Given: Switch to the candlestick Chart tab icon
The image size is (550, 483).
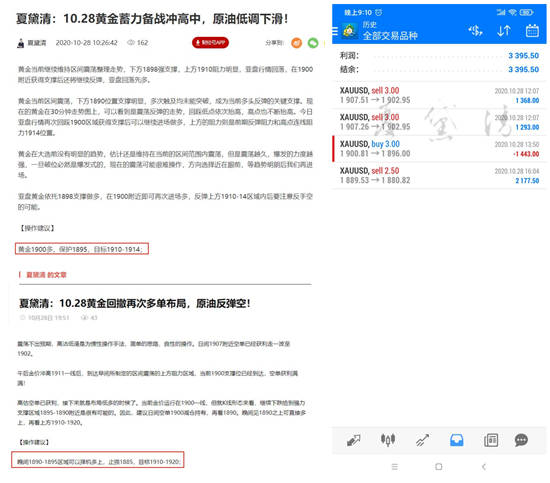Looking at the screenshot, I should 388,440.
